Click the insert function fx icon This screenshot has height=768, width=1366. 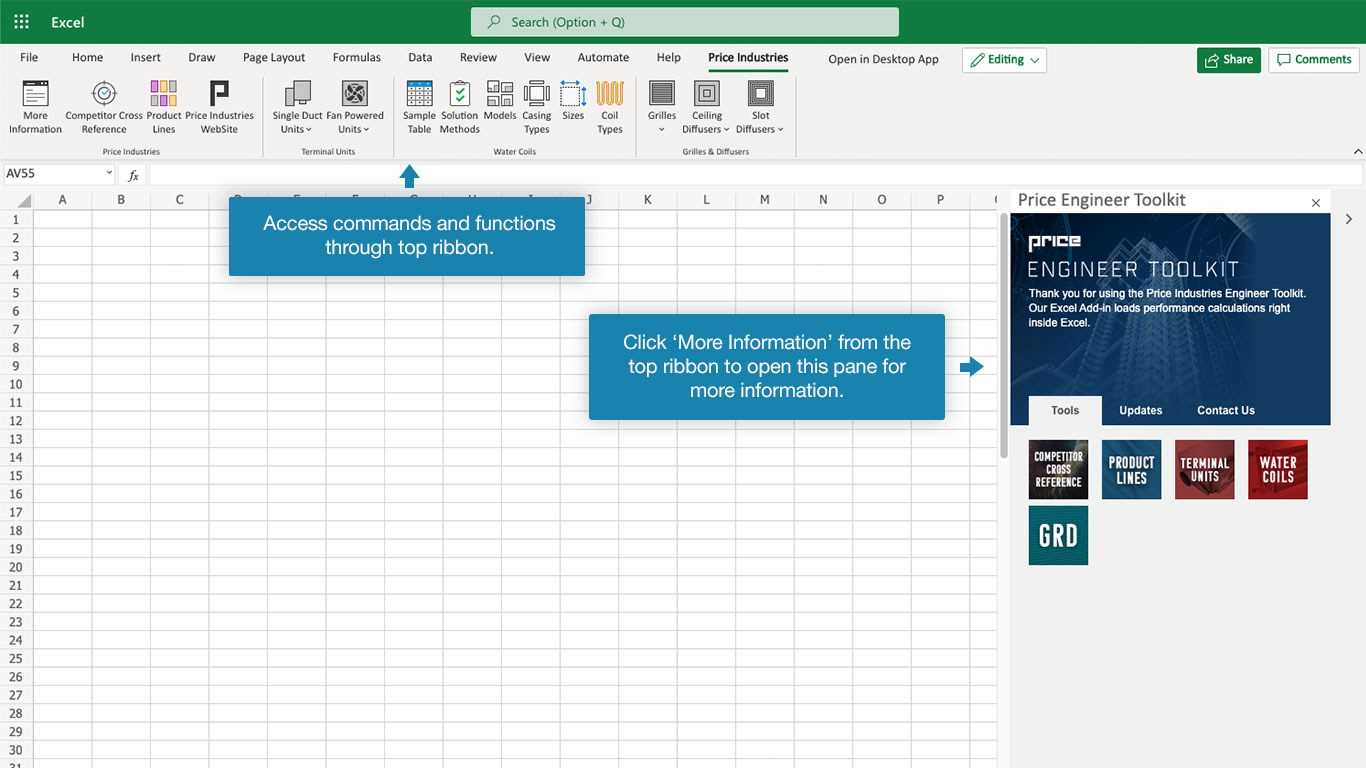coord(133,175)
